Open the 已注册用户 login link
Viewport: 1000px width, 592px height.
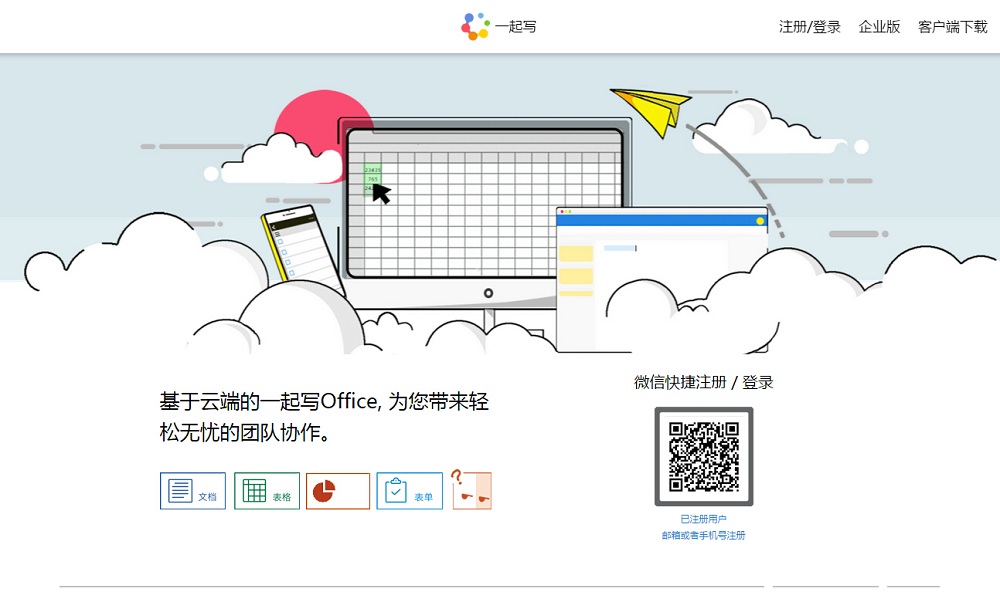[703, 519]
